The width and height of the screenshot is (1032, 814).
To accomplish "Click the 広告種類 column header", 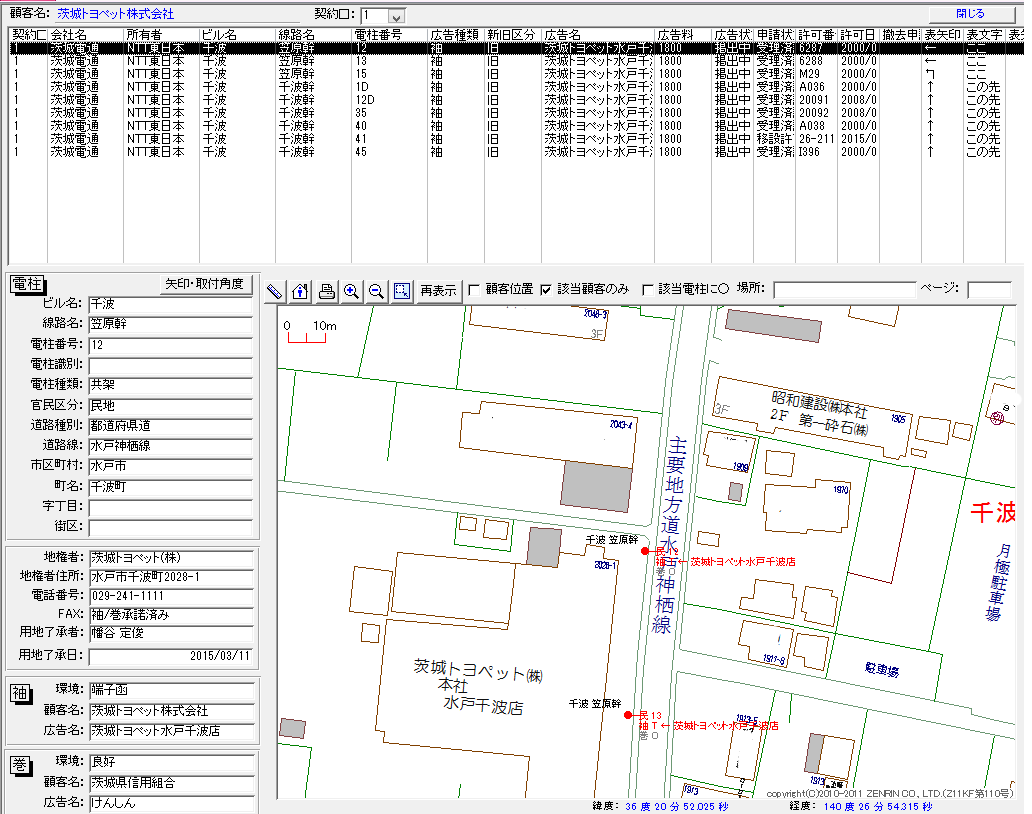I will (455, 35).
